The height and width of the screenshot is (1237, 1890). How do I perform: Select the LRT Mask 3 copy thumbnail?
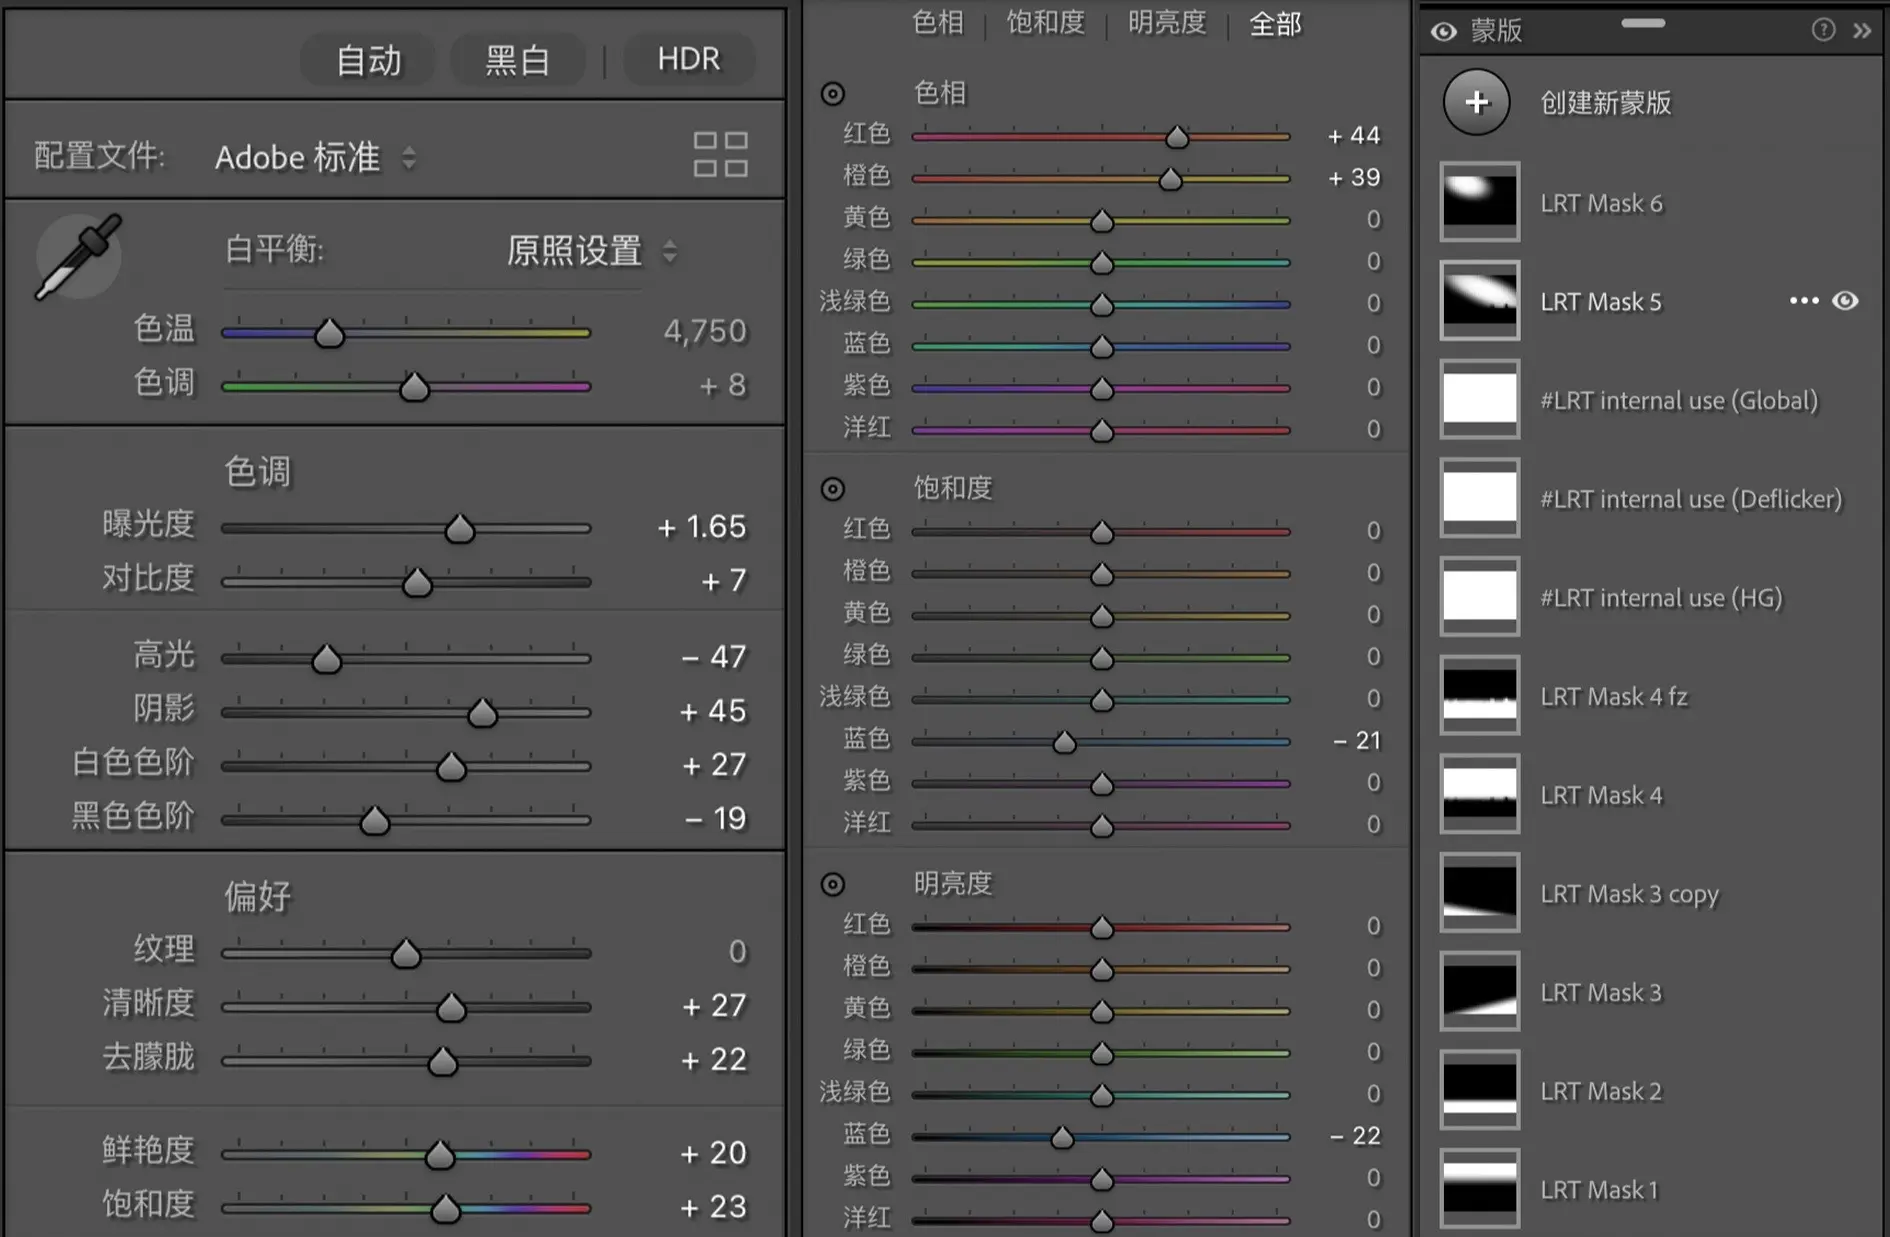pyautogui.click(x=1479, y=893)
